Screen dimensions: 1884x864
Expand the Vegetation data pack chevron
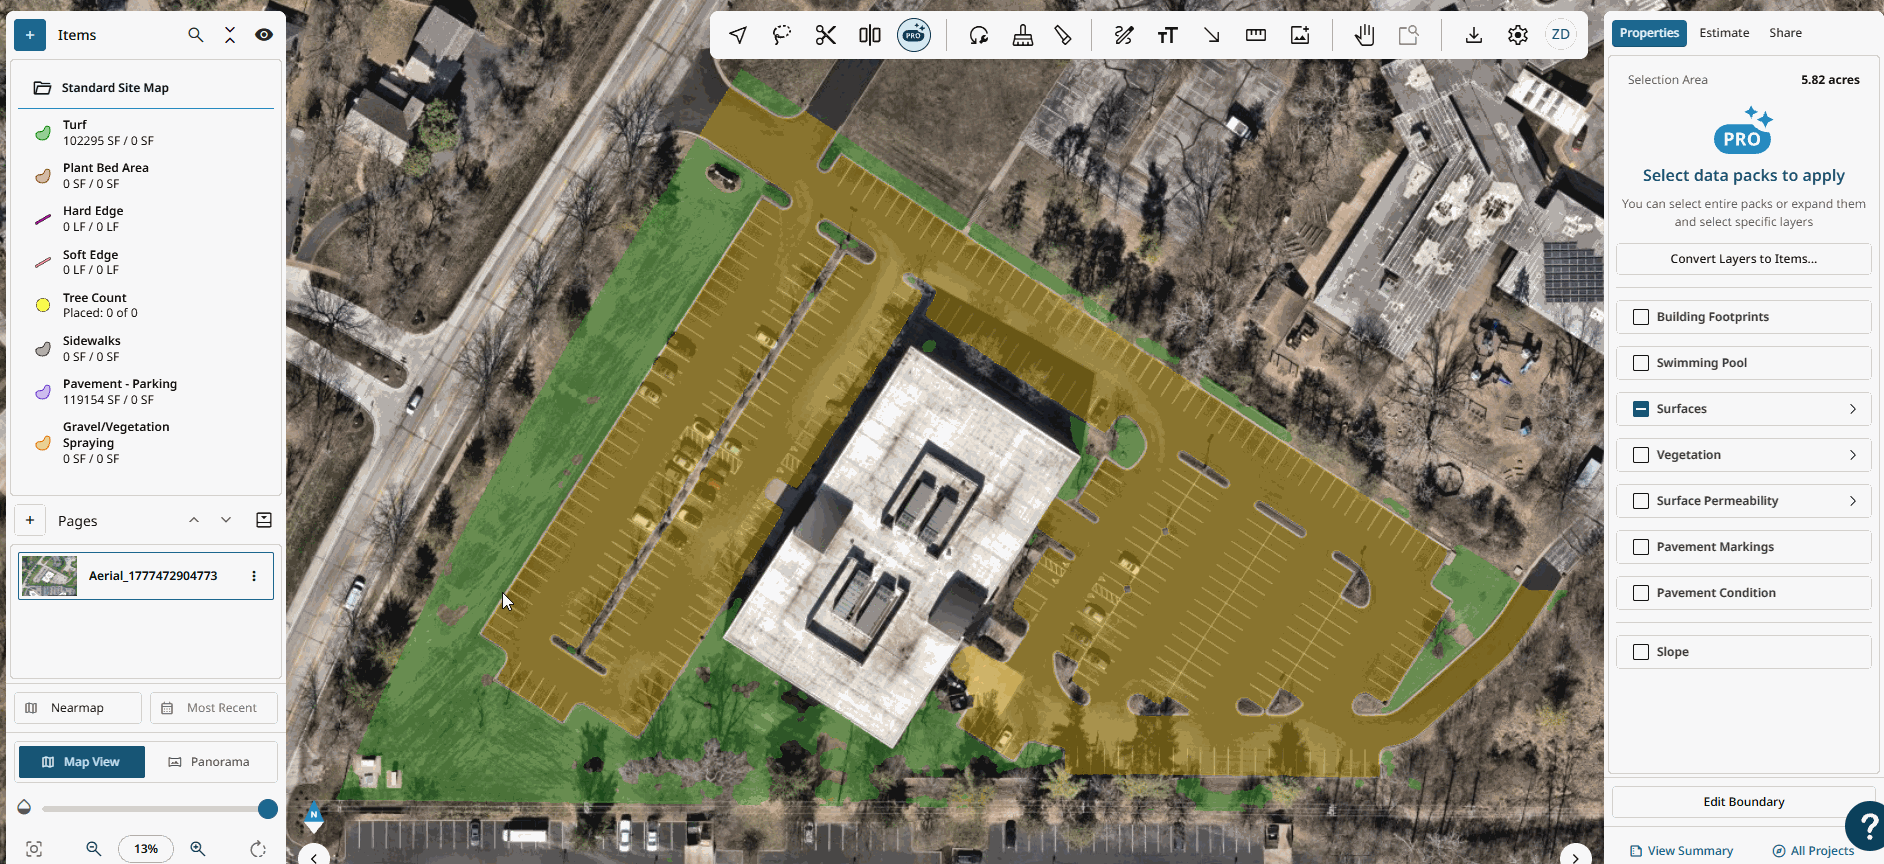pyautogui.click(x=1853, y=455)
